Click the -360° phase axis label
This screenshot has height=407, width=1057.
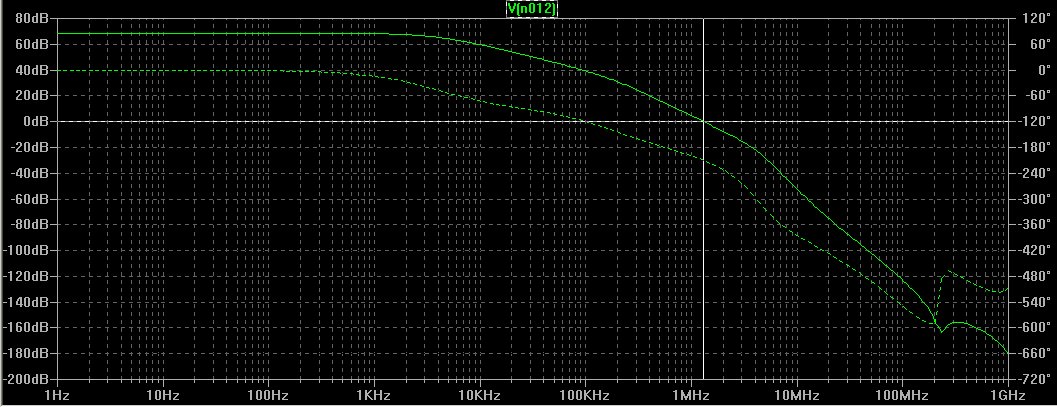point(1033,224)
